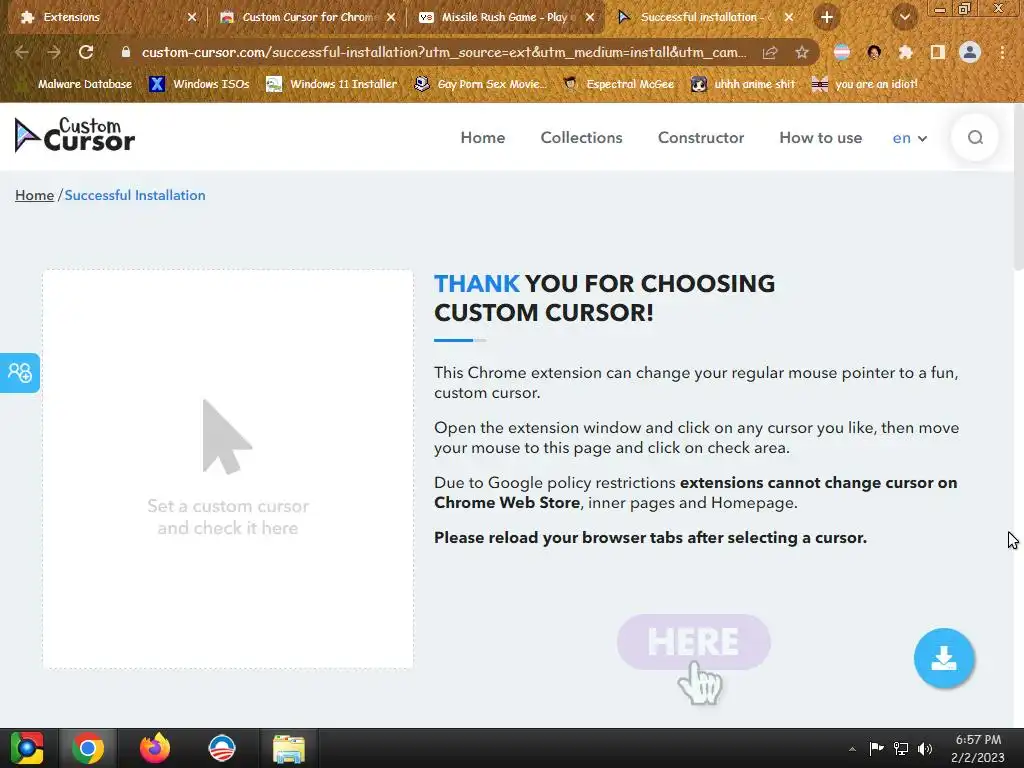
Task: Click the Custom Cursor logo
Action: pos(74,136)
